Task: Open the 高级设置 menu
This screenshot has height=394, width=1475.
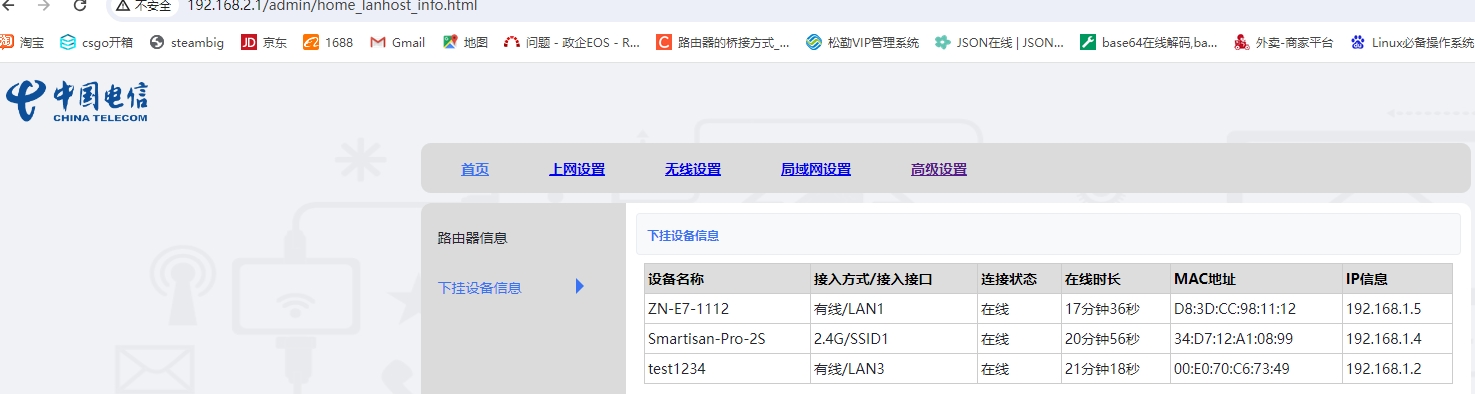Action: 939,169
